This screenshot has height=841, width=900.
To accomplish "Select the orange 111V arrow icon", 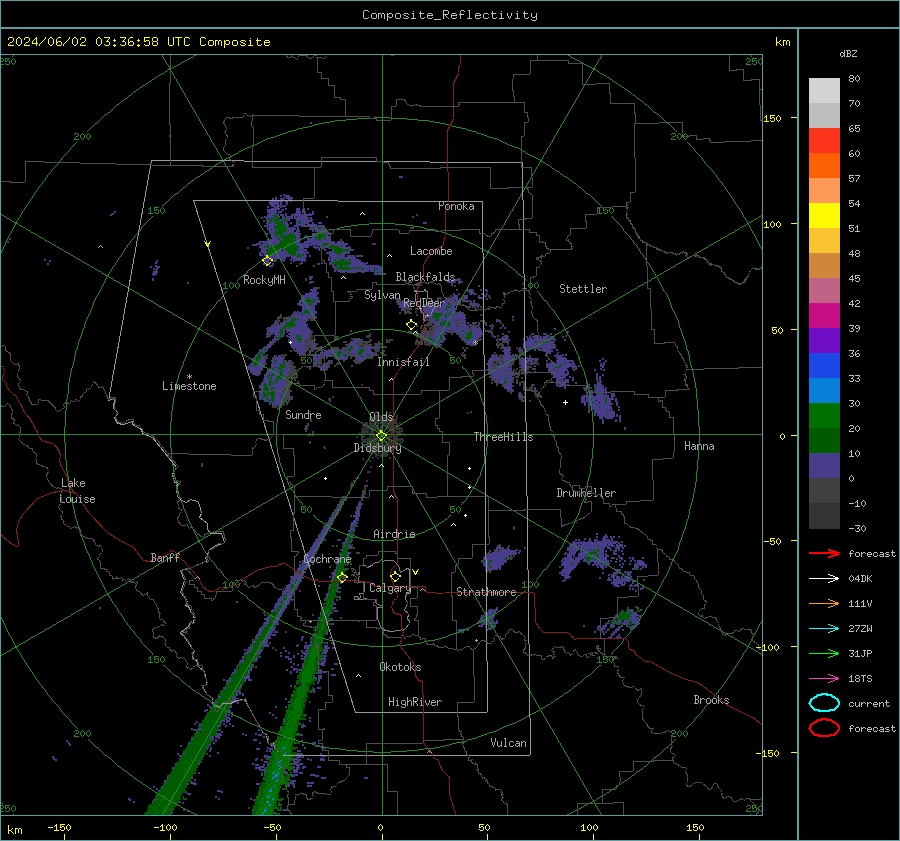I will tap(824, 603).
